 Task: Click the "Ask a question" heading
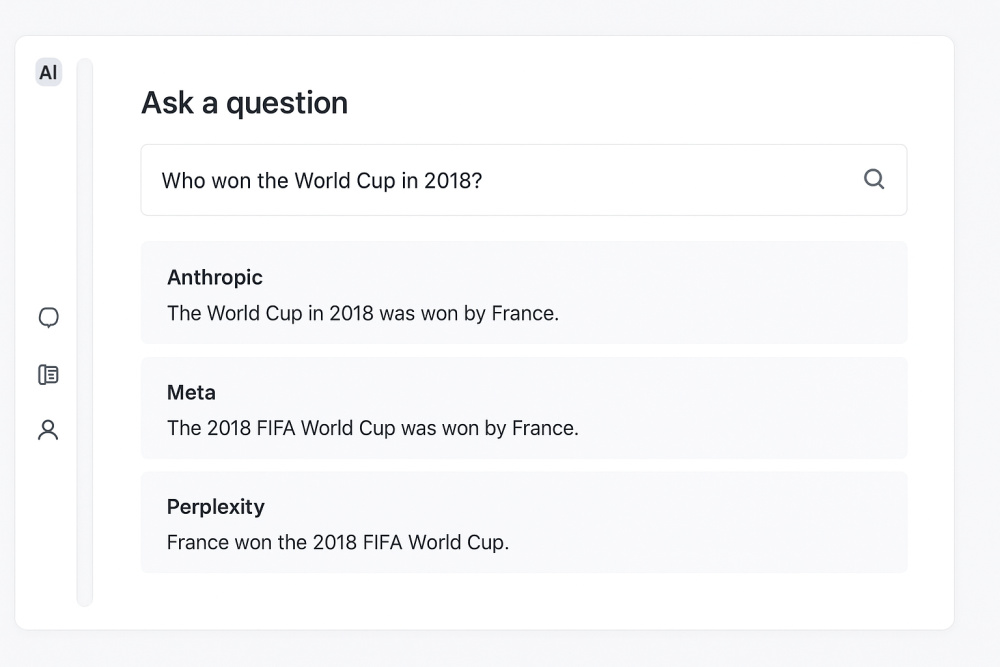[x=244, y=102]
